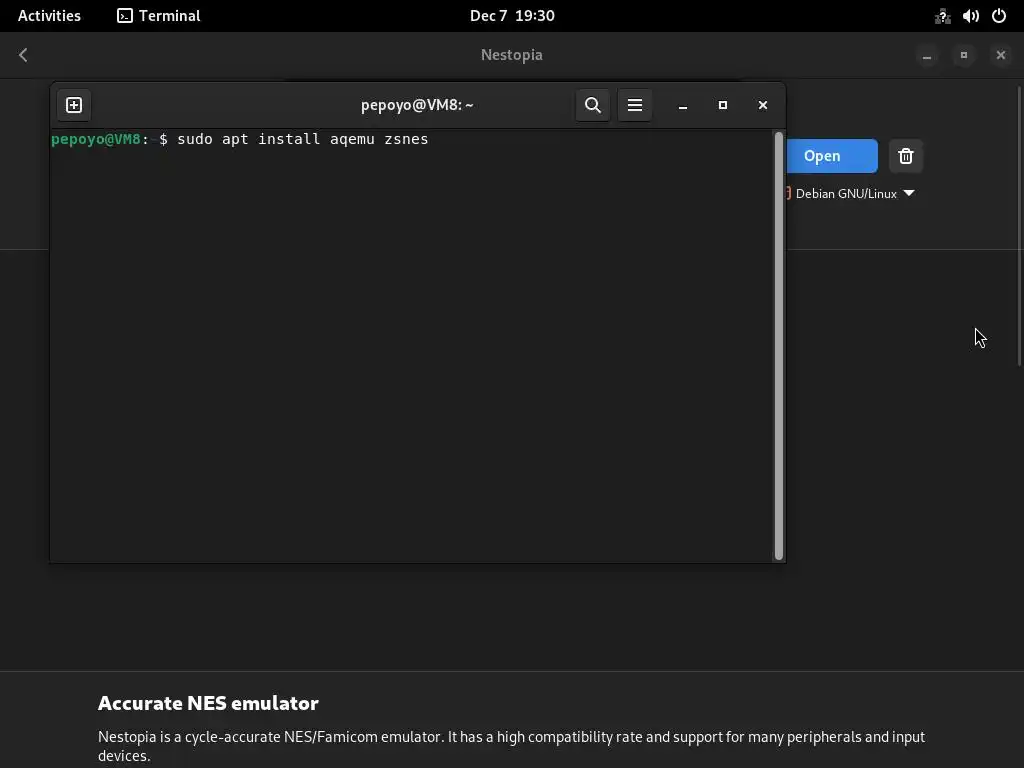1024x768 pixels.
Task: Go back in the Nestopia software page
Action: point(24,55)
